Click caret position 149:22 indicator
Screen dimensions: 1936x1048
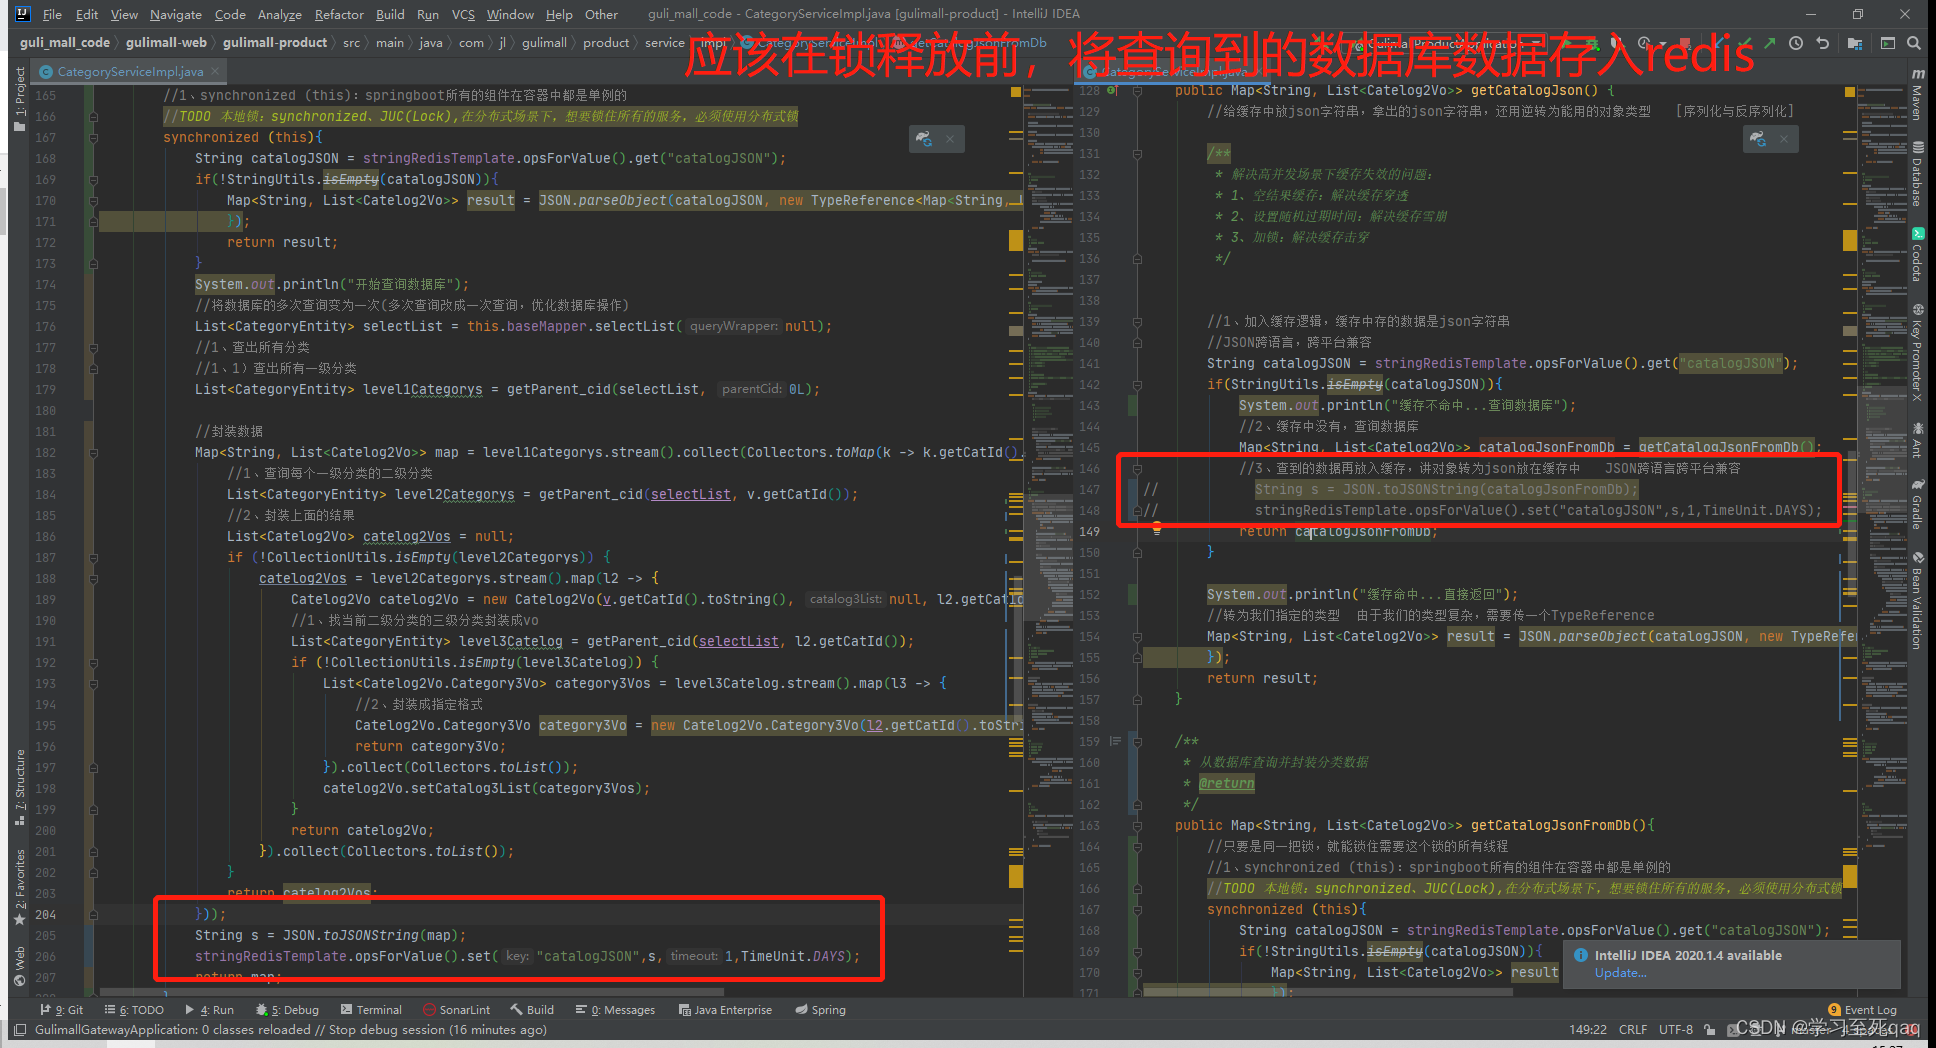(1588, 1029)
